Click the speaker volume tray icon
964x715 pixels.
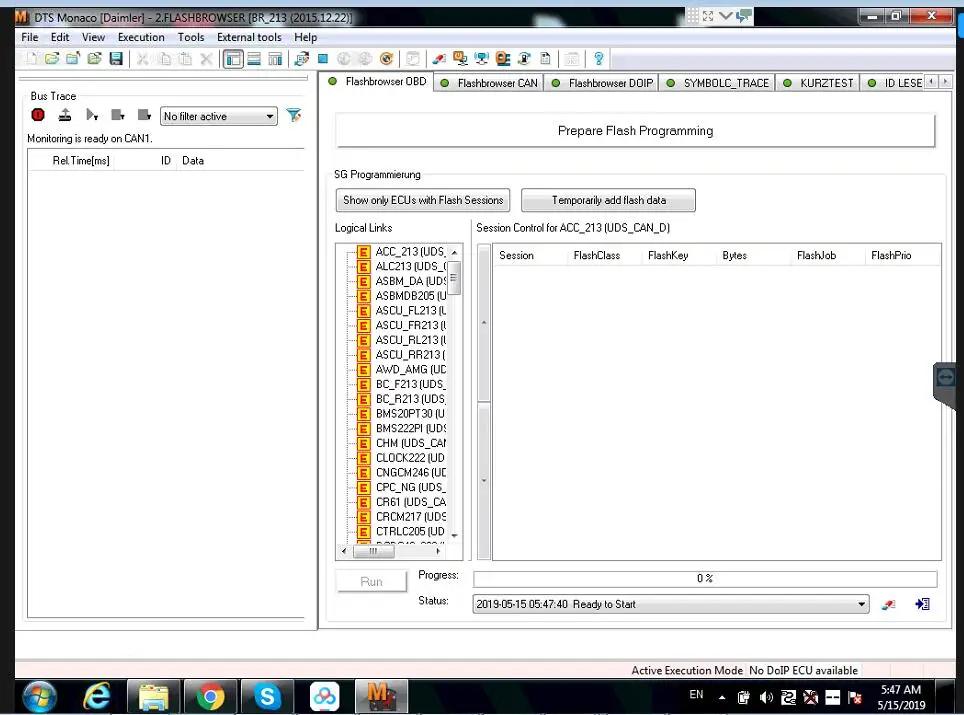(x=766, y=697)
